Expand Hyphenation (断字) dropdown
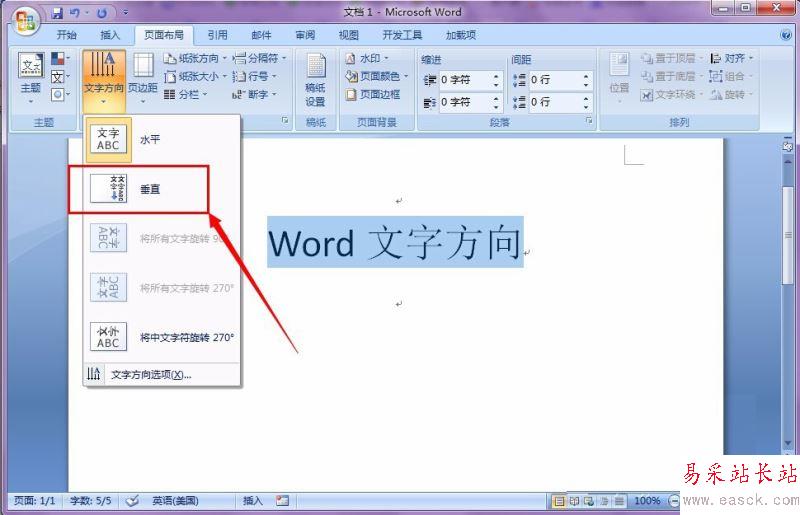Image resolution: width=800 pixels, height=515 pixels. pos(255,94)
